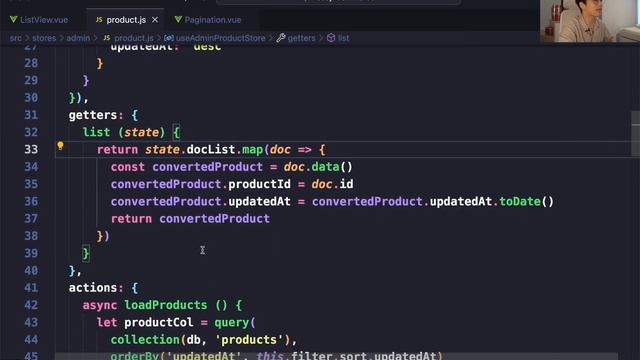Screen dimensions: 640x360
Task: Open the stores breadcrumb segment
Action: pos(44,38)
